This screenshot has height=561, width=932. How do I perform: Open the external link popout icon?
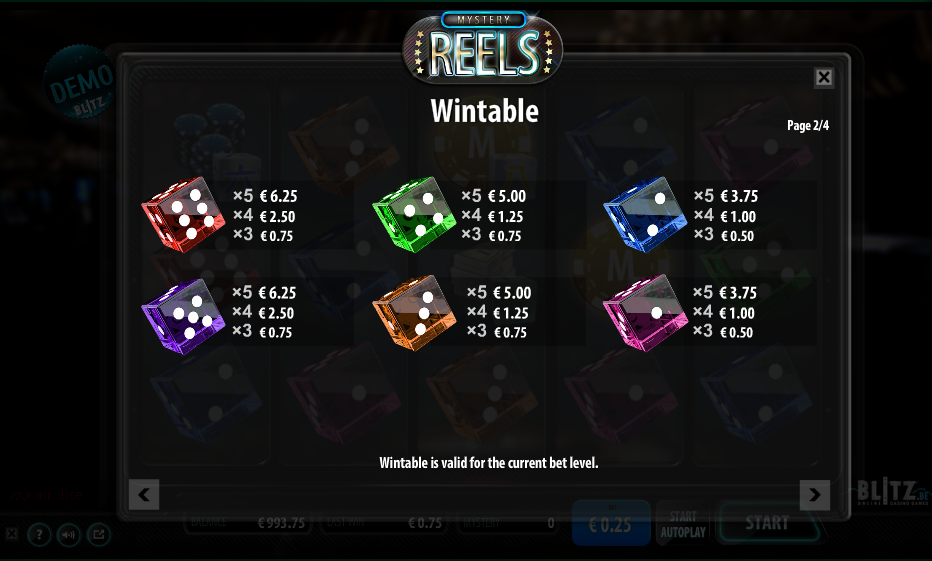point(99,535)
